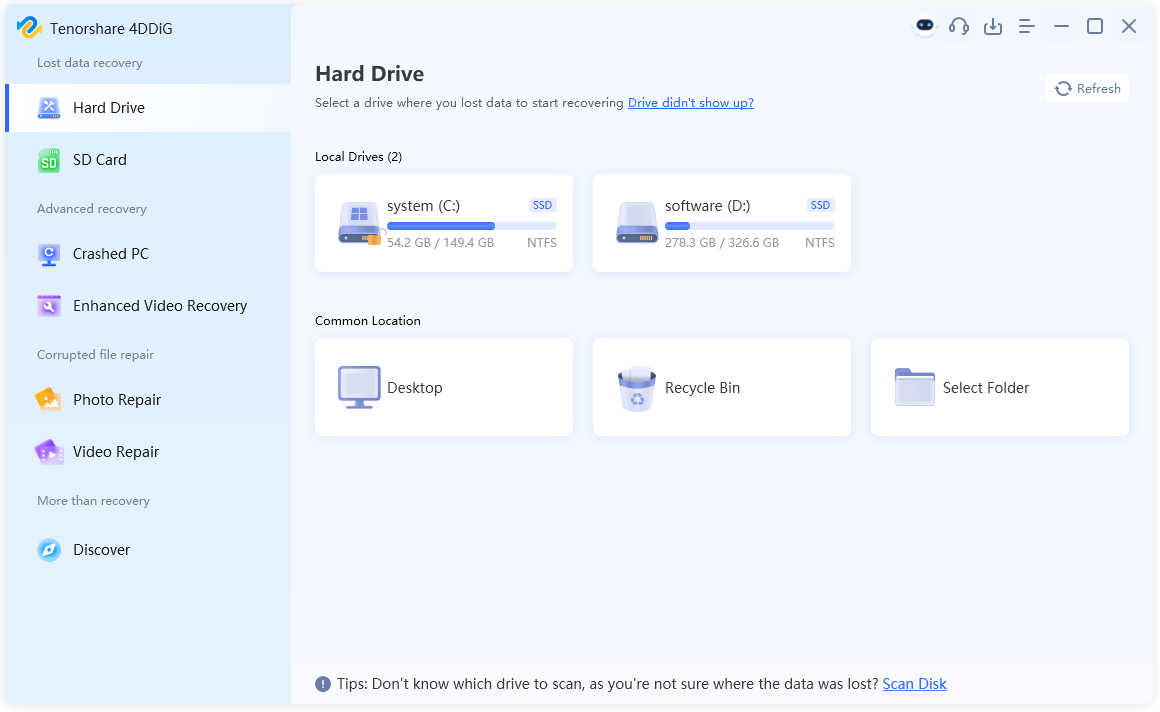This screenshot has height=712, width=1160.
Task: Open the Discover feature
Action: pyautogui.click(x=101, y=549)
